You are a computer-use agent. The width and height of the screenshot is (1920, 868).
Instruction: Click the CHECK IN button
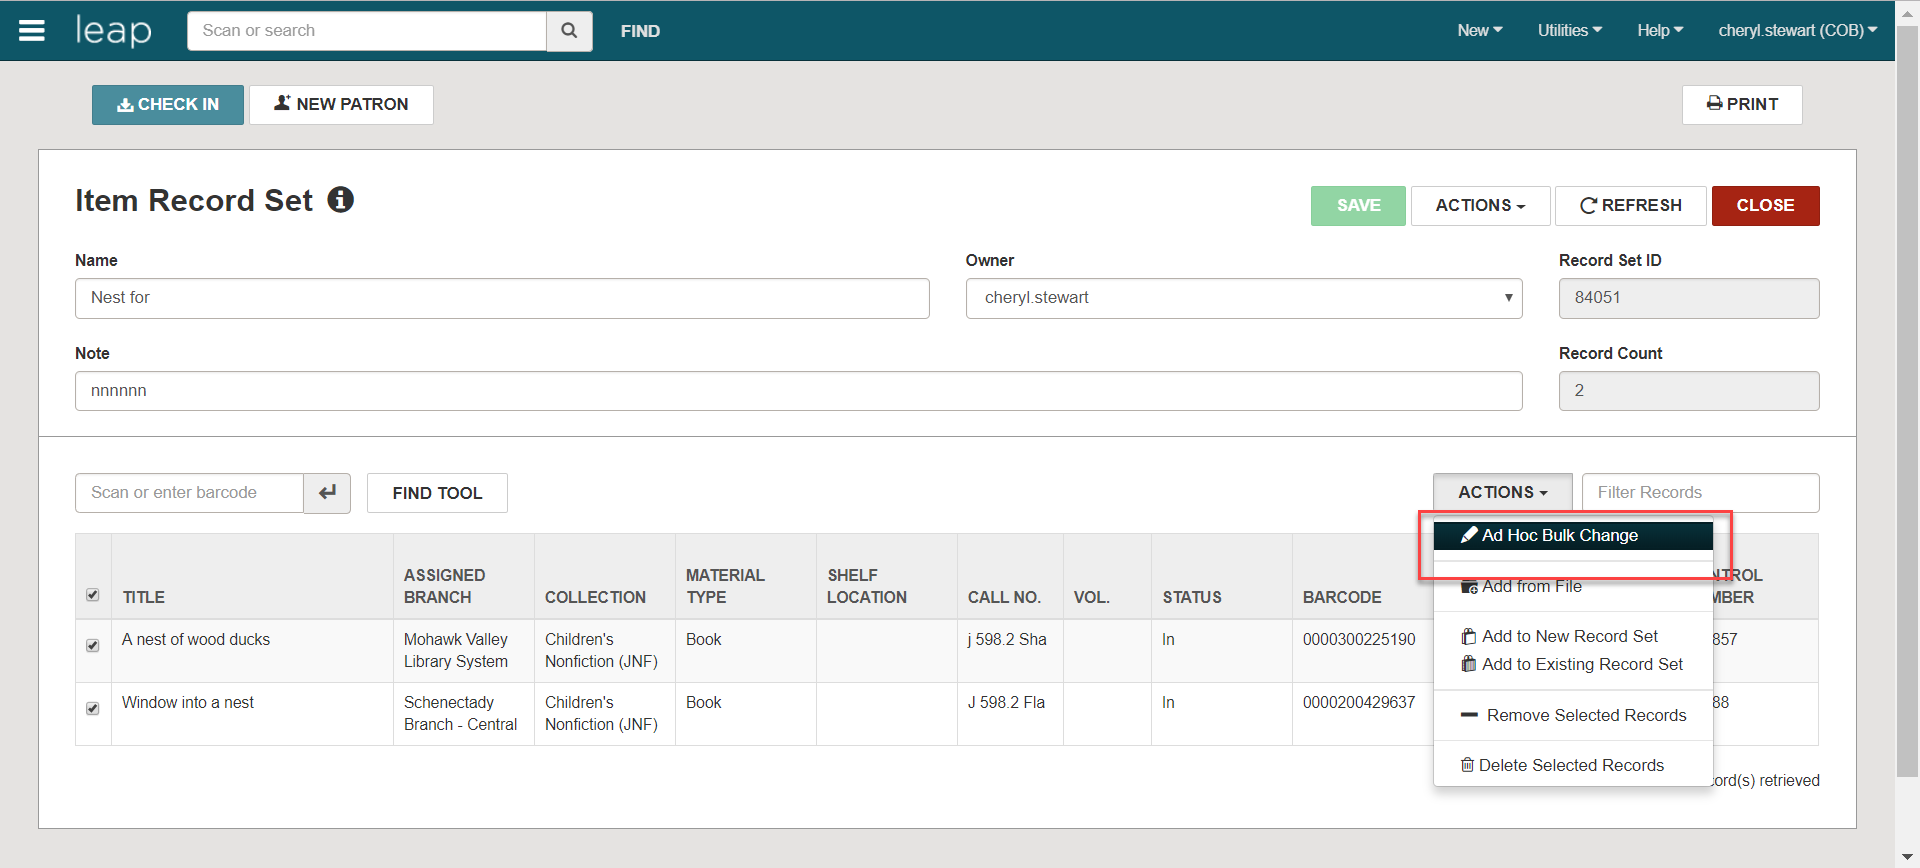(168, 105)
